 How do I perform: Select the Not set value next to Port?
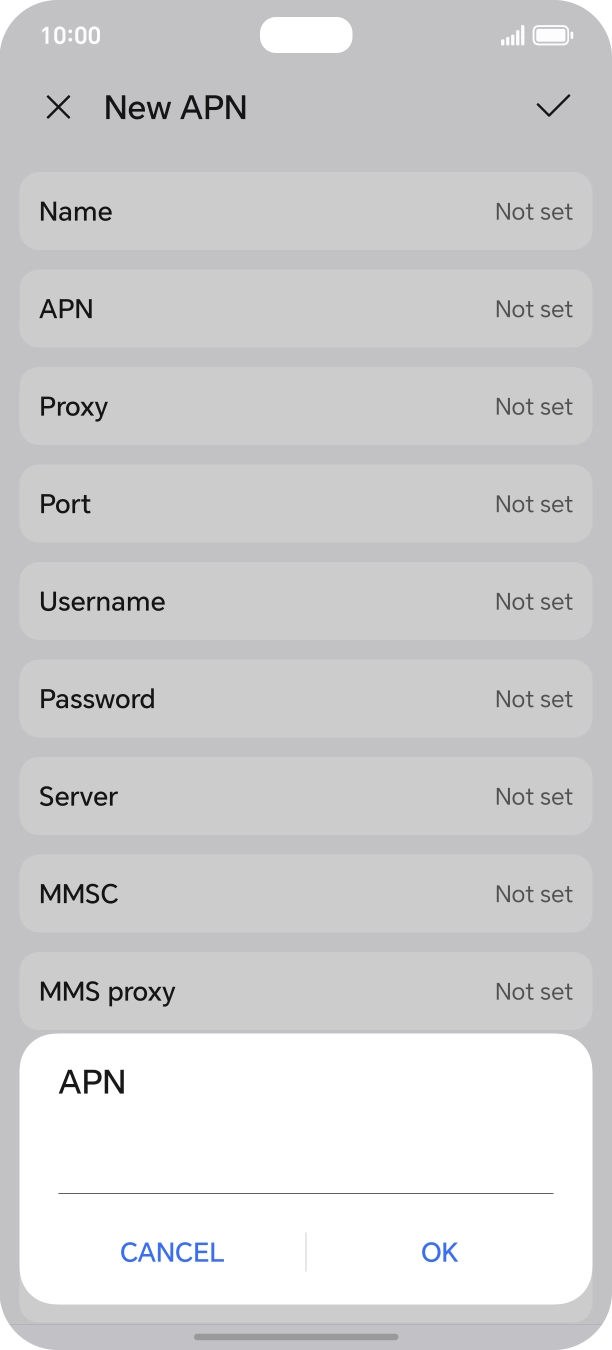tap(534, 503)
